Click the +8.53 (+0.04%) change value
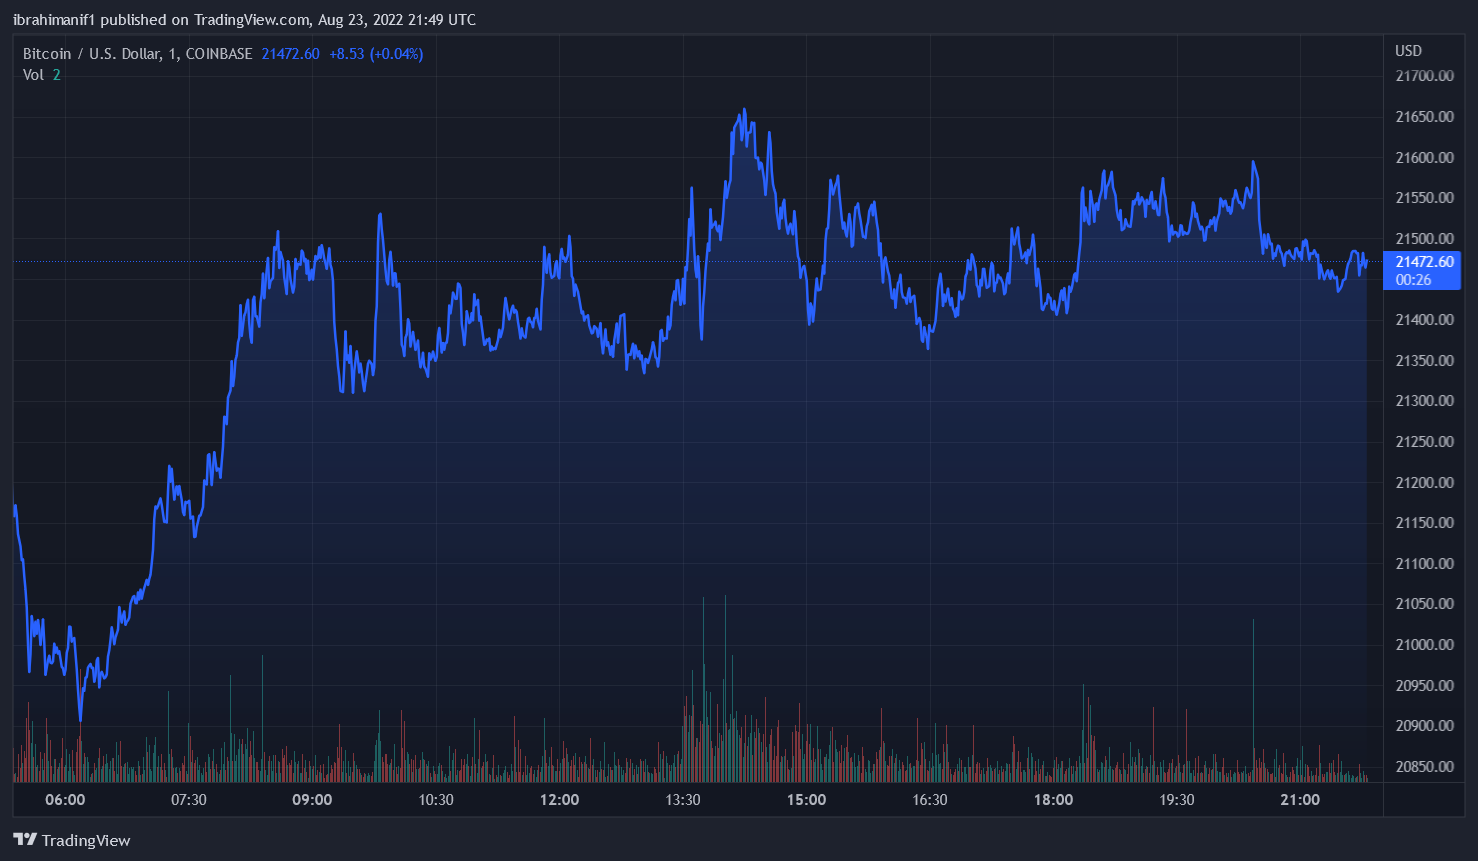This screenshot has height=861, width=1478. tap(376, 54)
